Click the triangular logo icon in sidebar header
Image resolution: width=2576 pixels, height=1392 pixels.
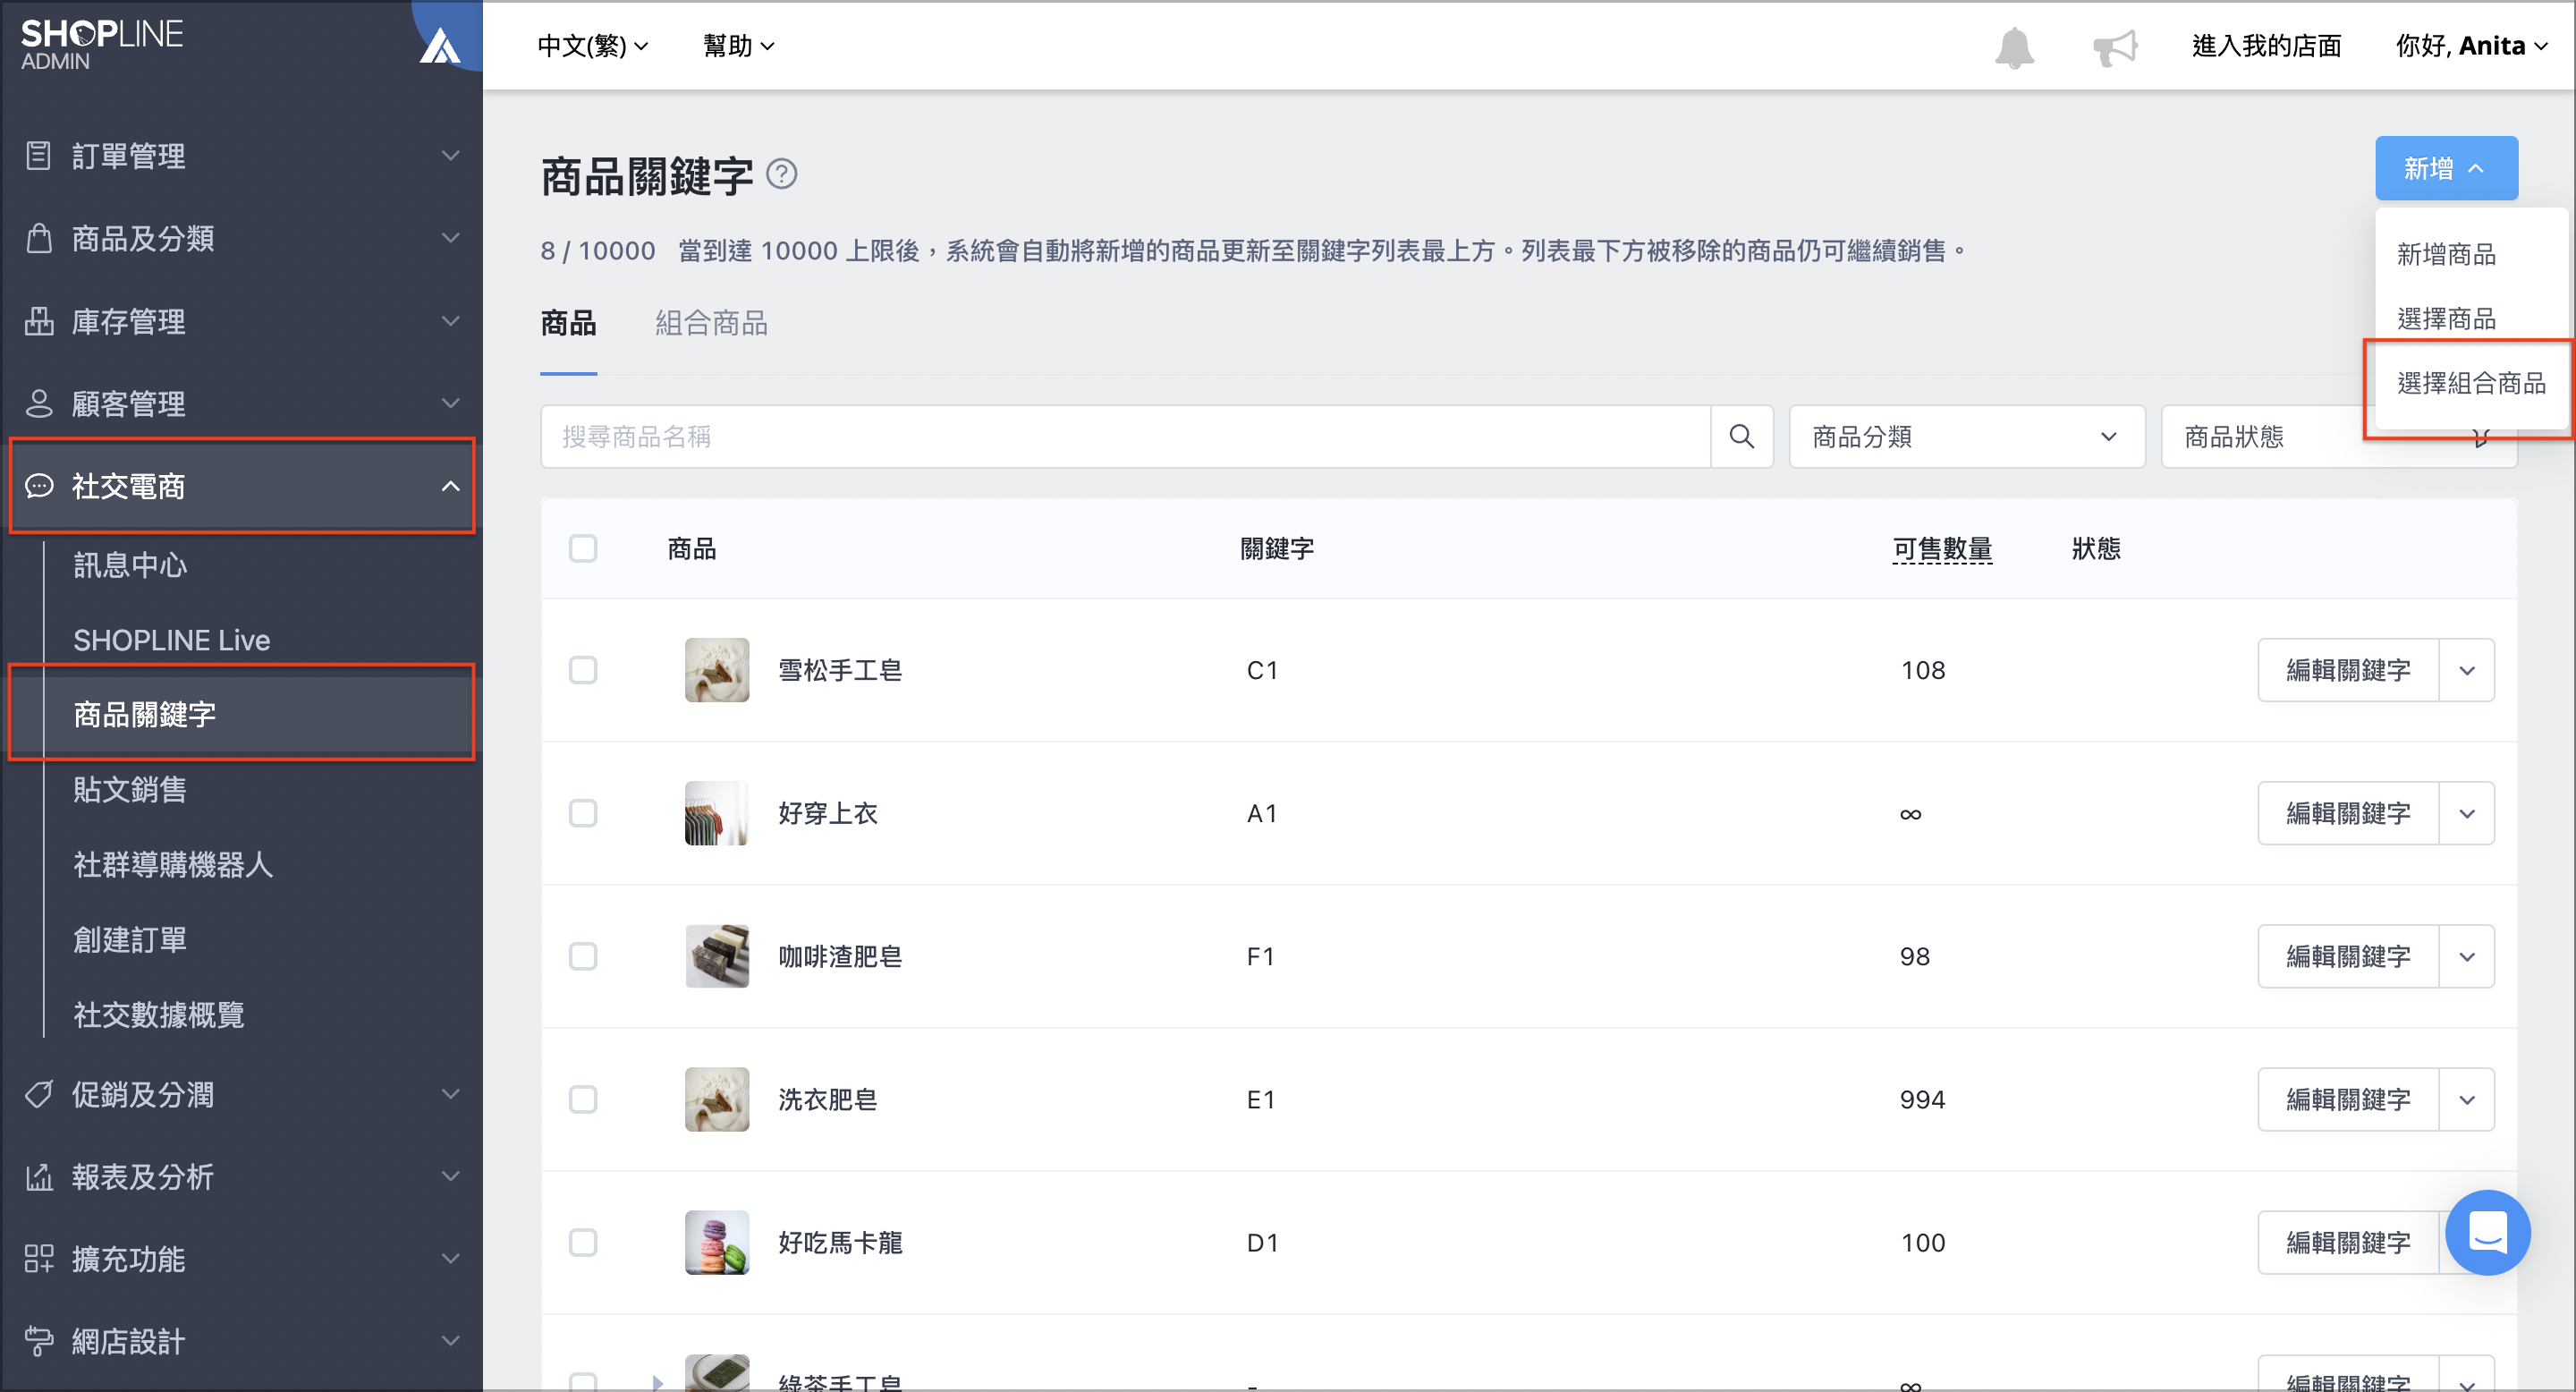(x=439, y=46)
